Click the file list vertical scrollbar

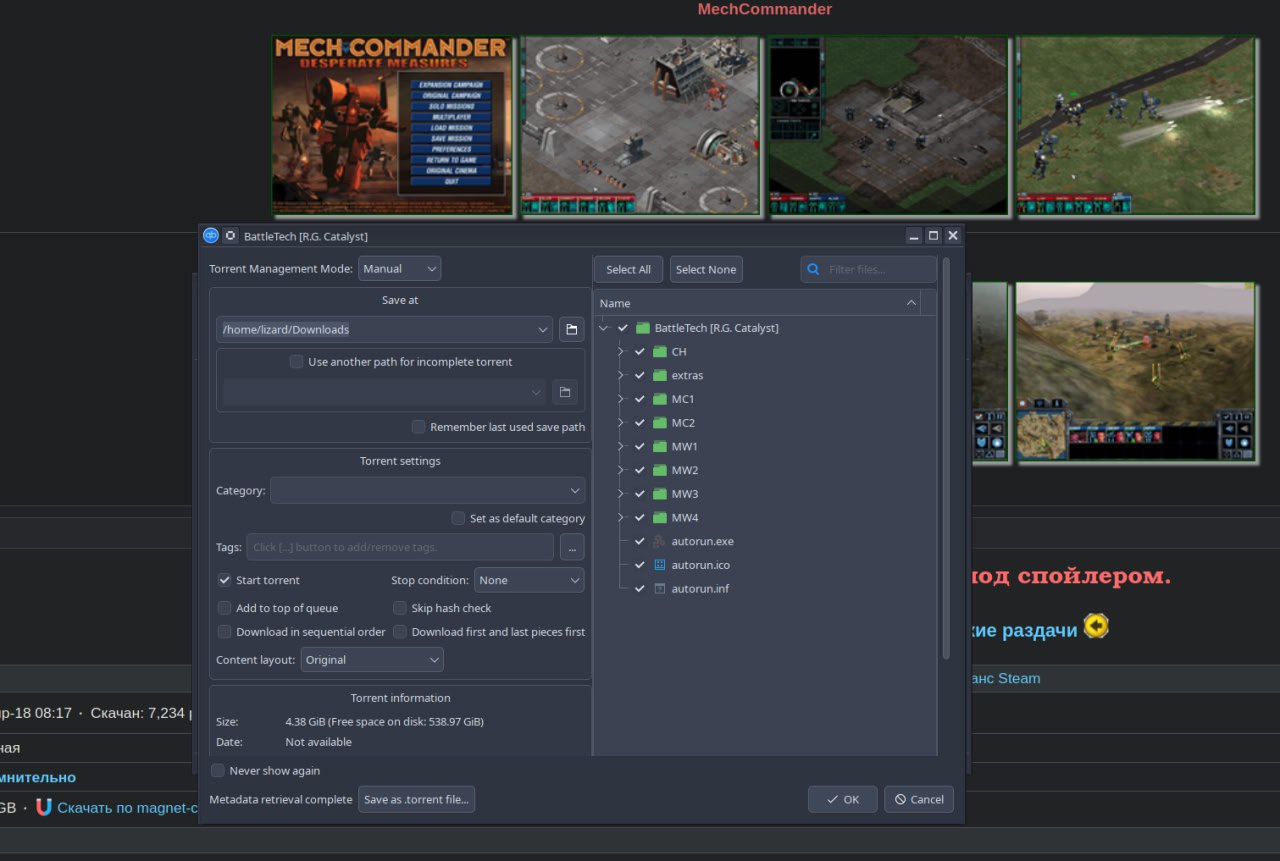click(x=946, y=458)
